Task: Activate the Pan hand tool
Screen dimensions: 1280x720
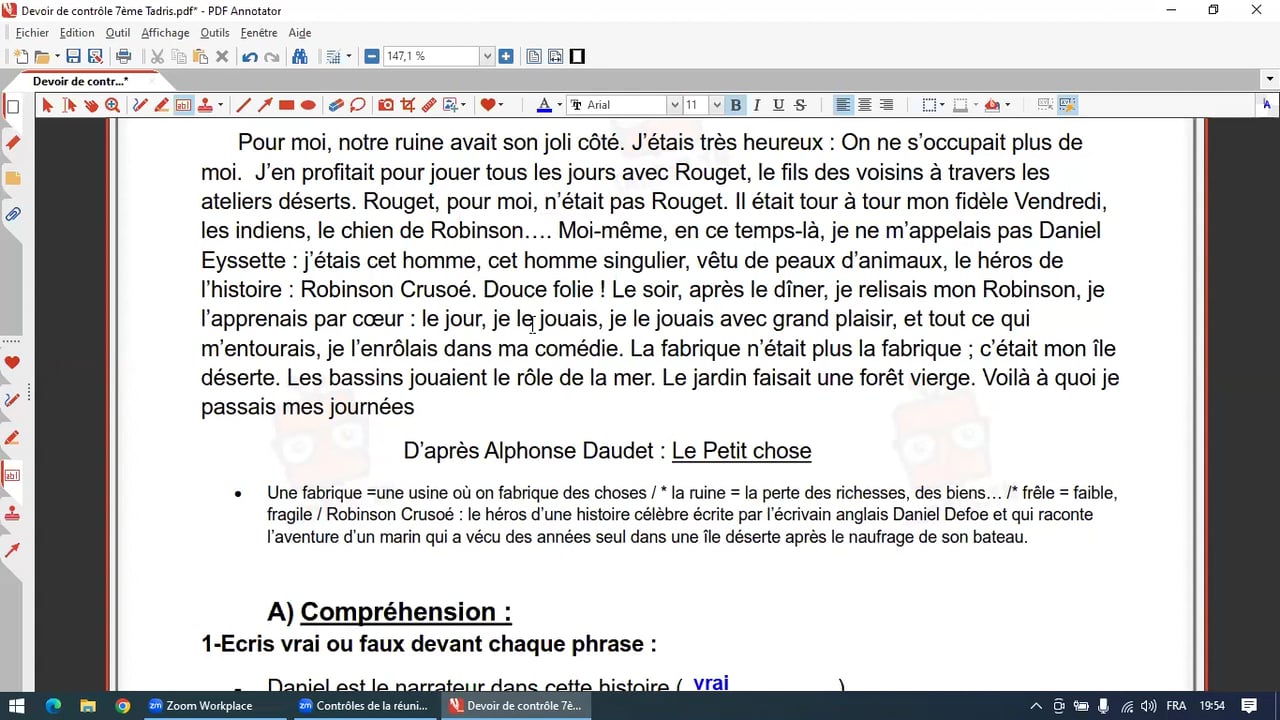Action: point(91,105)
